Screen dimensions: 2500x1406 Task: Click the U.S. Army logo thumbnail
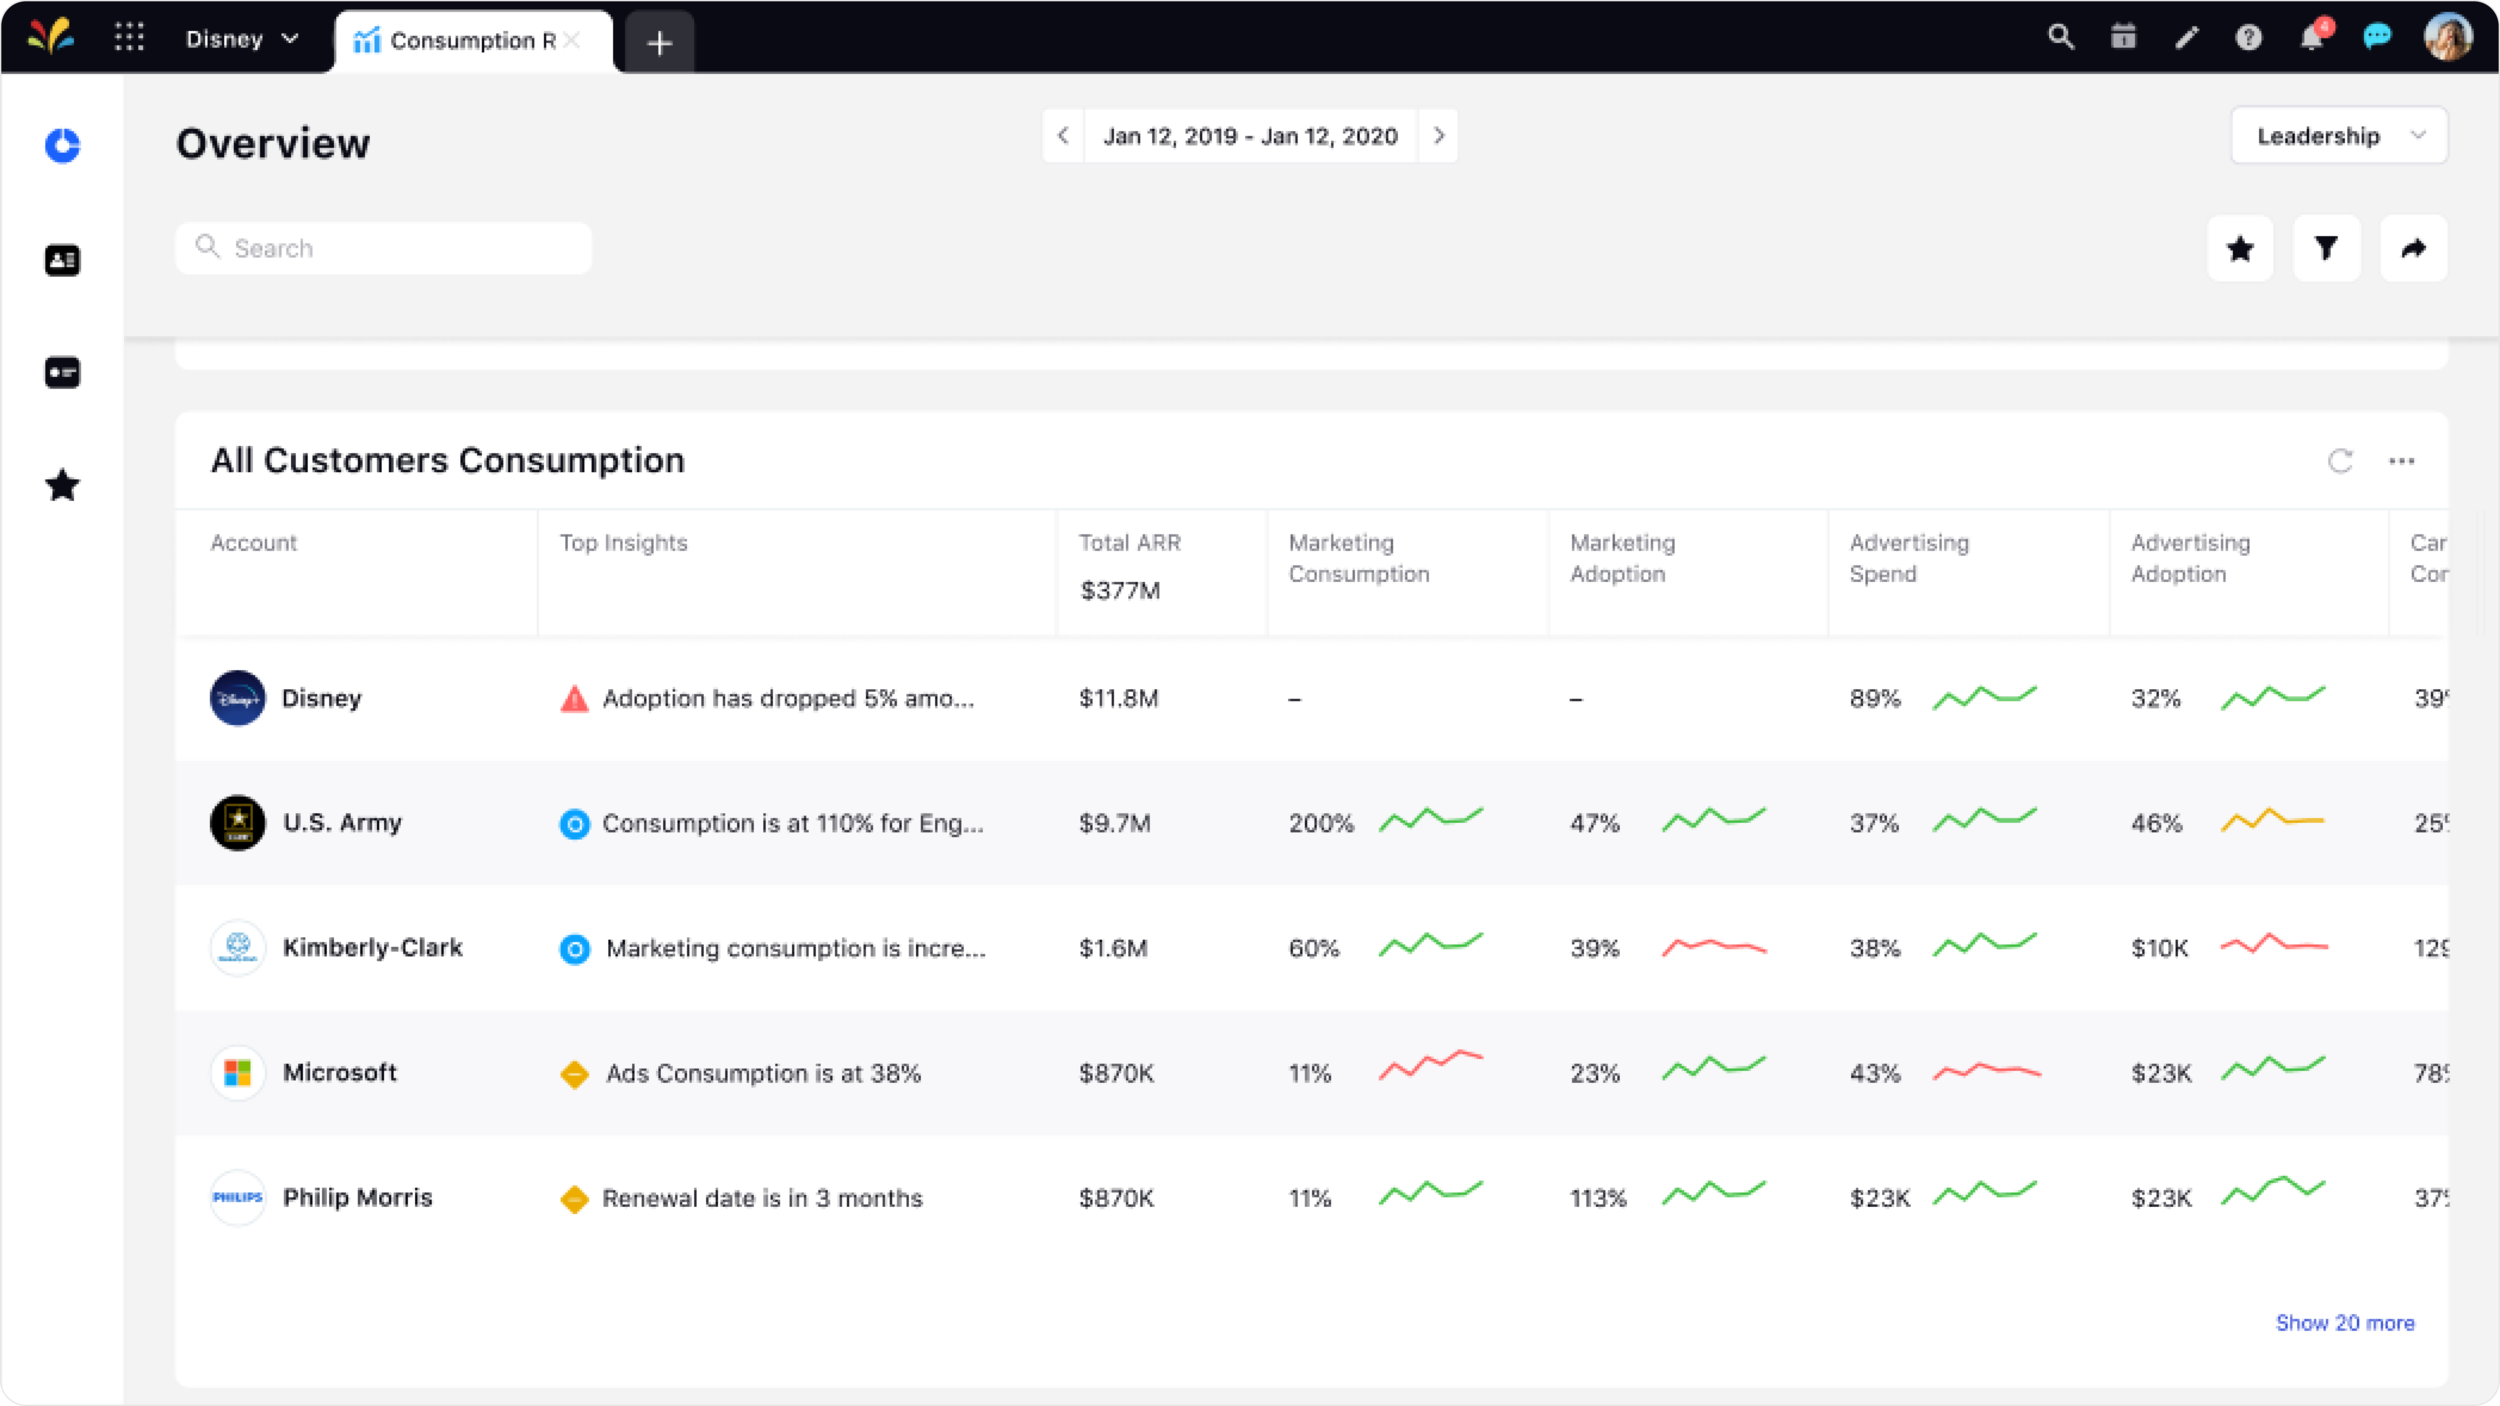point(237,823)
